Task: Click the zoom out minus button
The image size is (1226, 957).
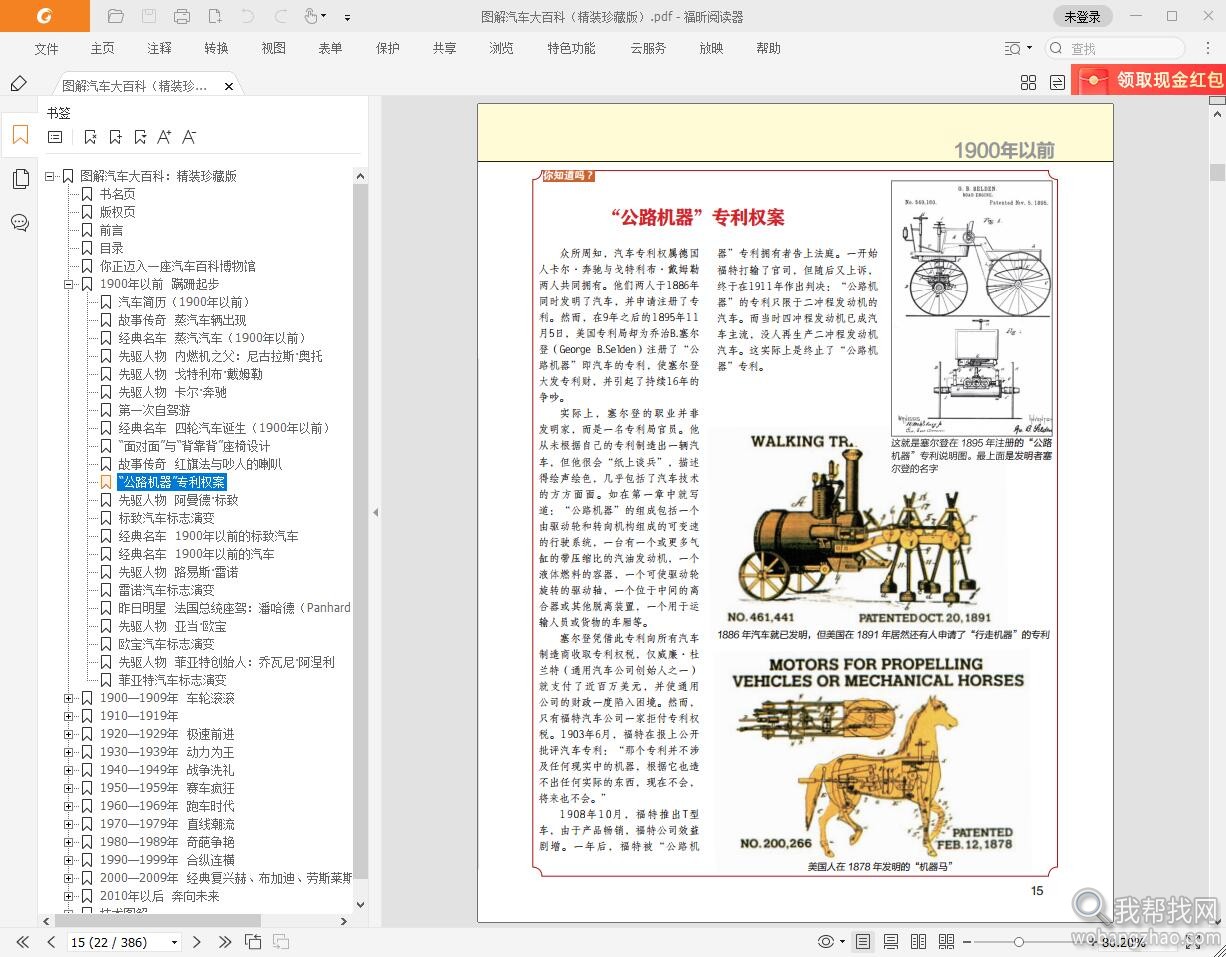Action: (x=965, y=942)
